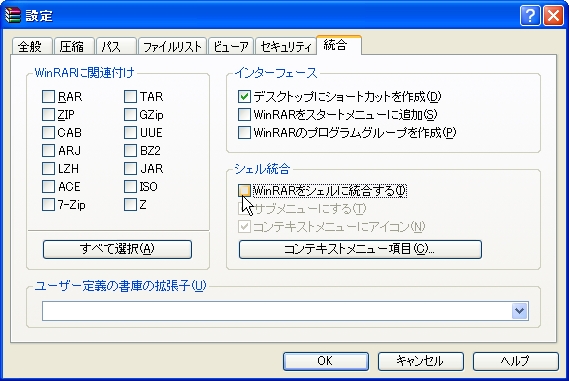Close the 設定 dialog with the X button
569x381 pixels.
click(553, 16)
